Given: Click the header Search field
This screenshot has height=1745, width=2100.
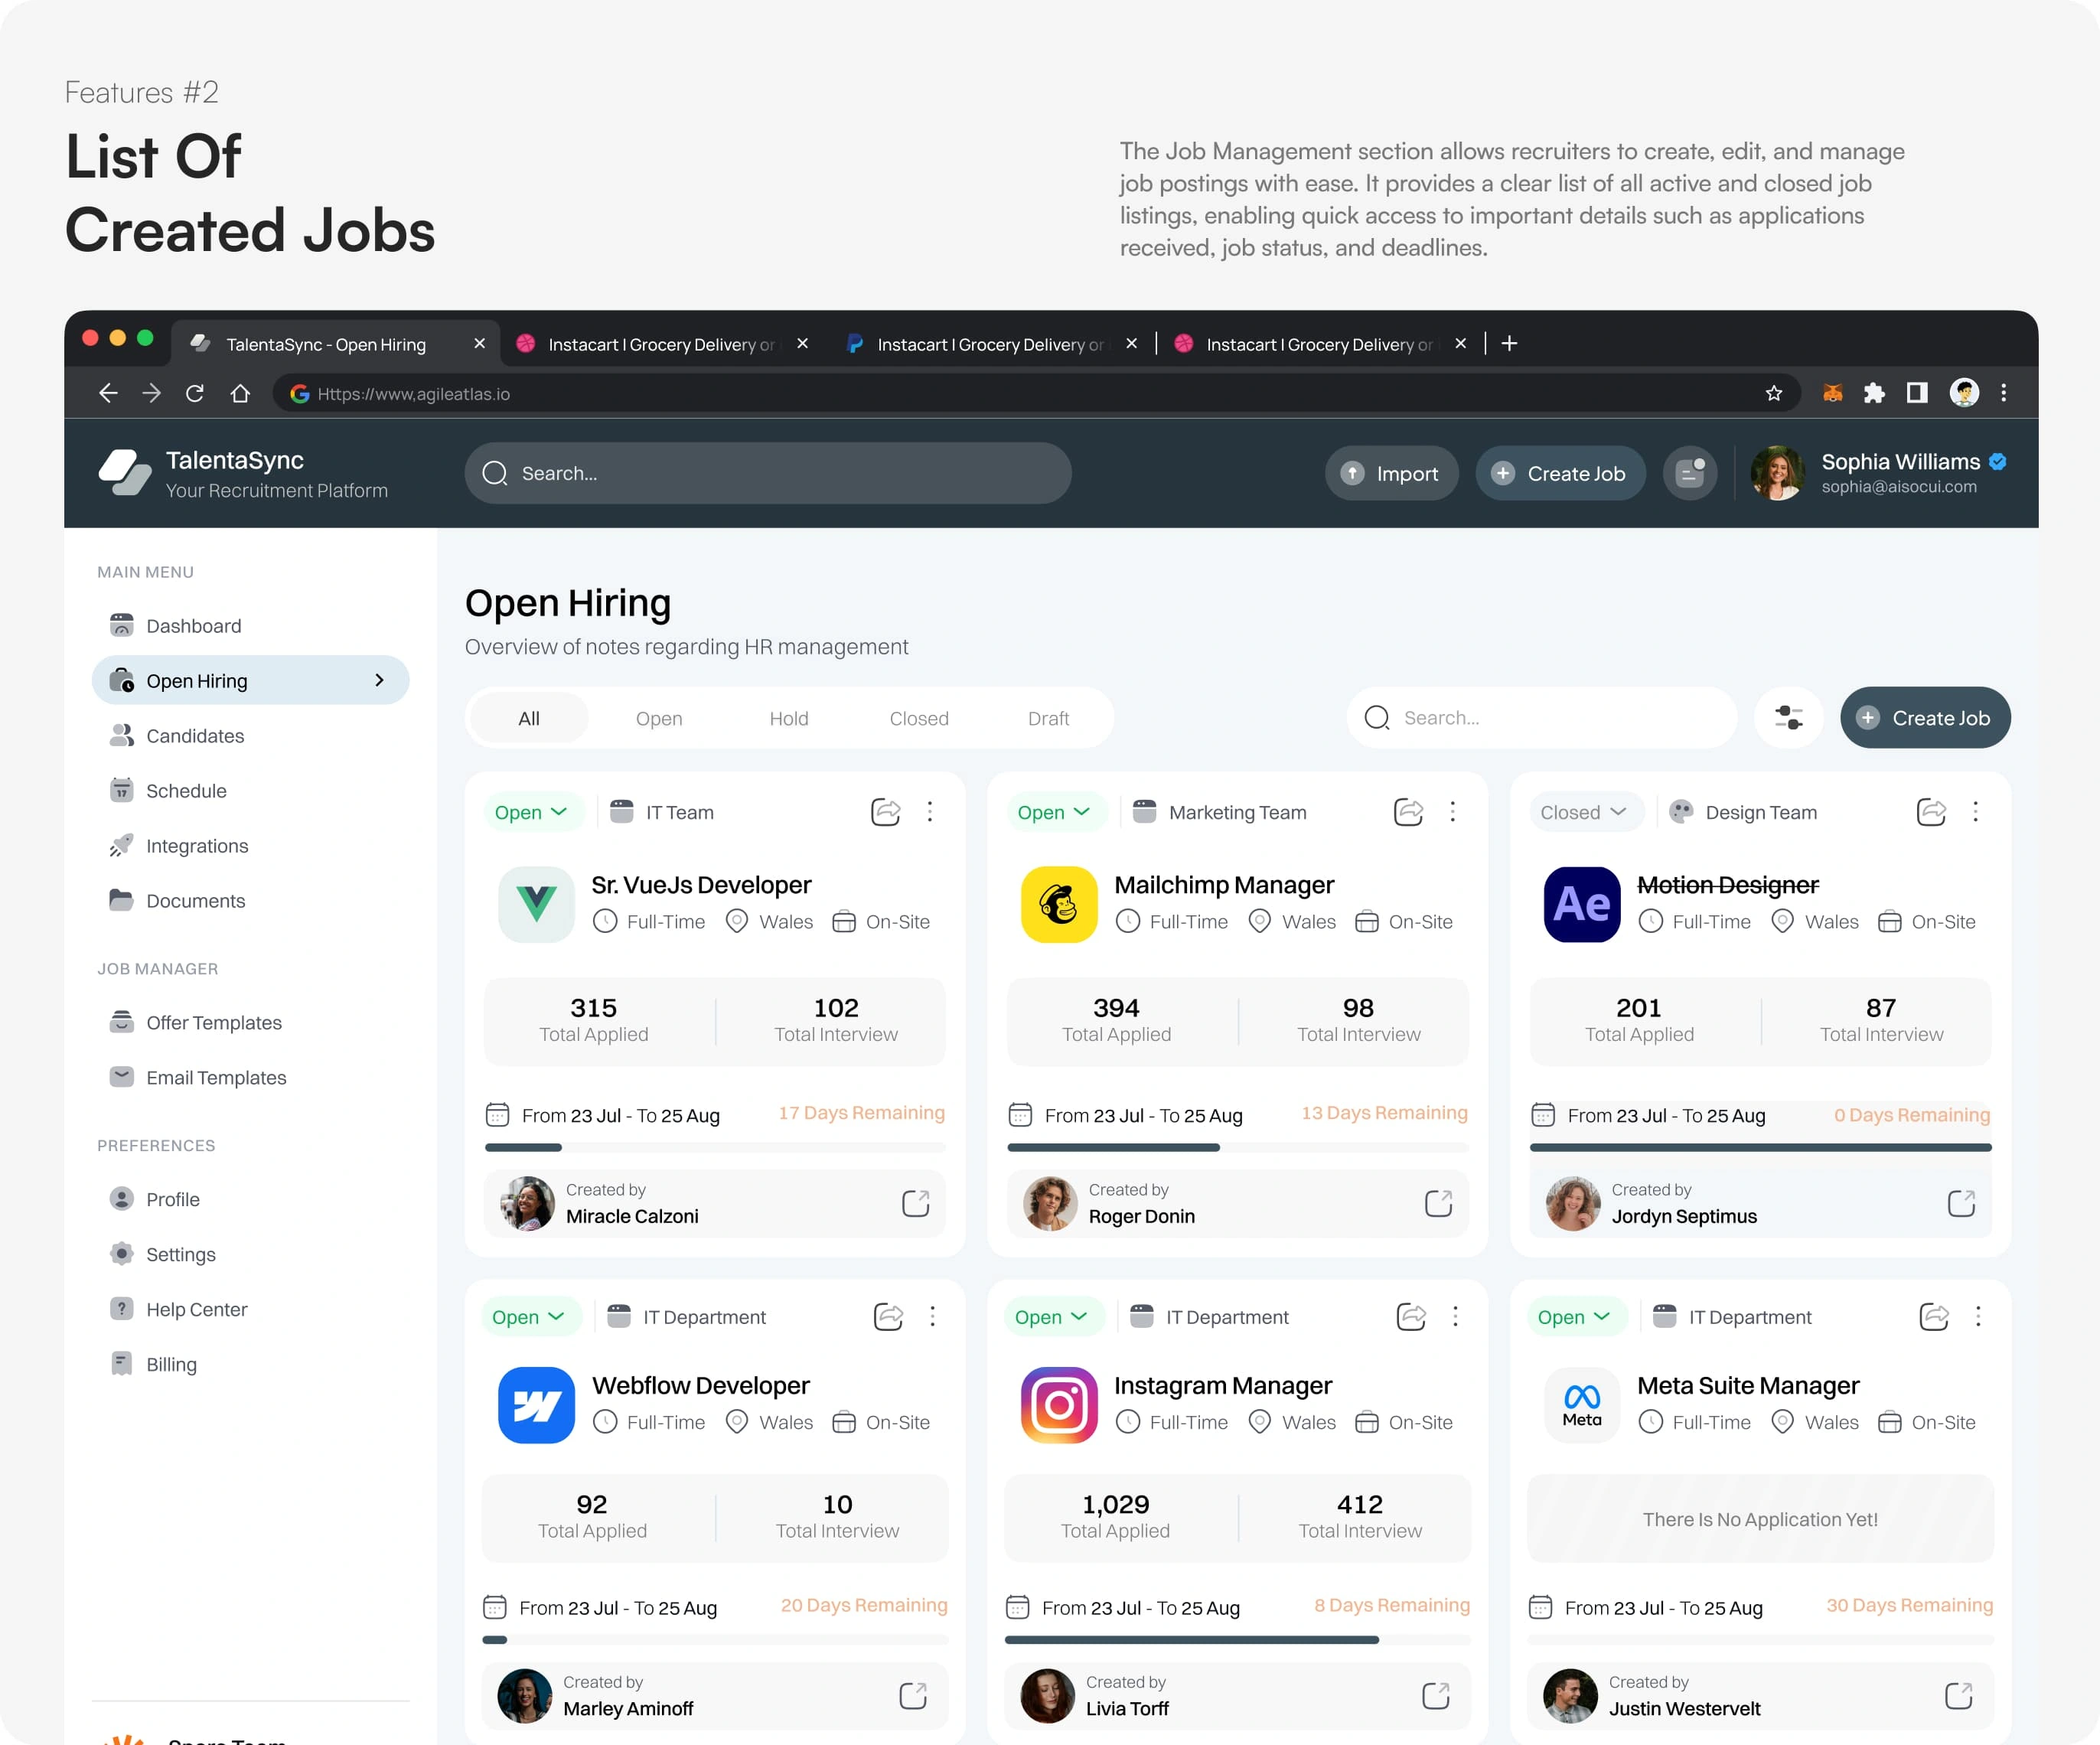Looking at the screenshot, I should pyautogui.click(x=768, y=473).
